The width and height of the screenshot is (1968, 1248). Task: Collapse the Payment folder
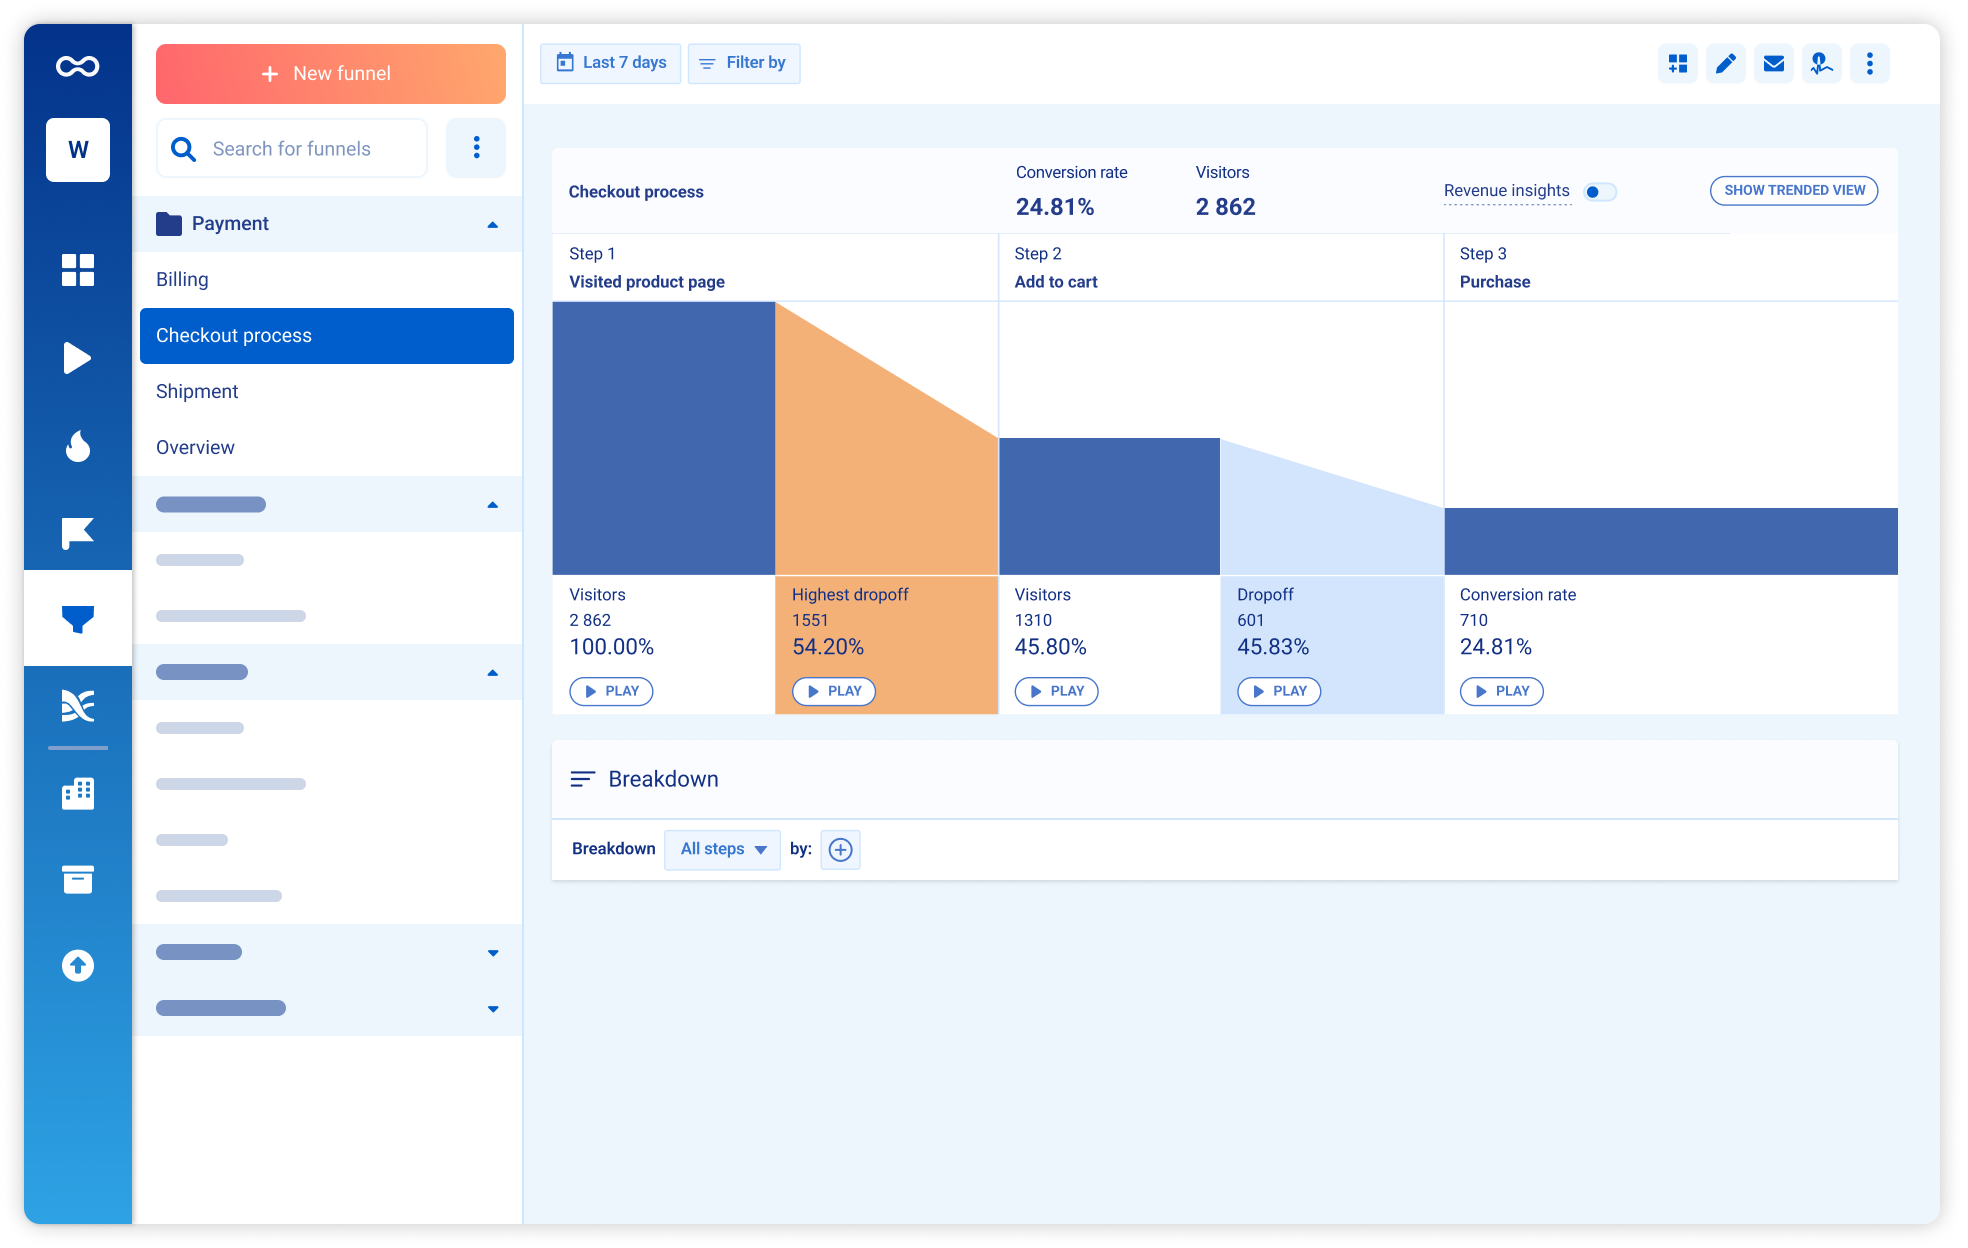coord(492,224)
